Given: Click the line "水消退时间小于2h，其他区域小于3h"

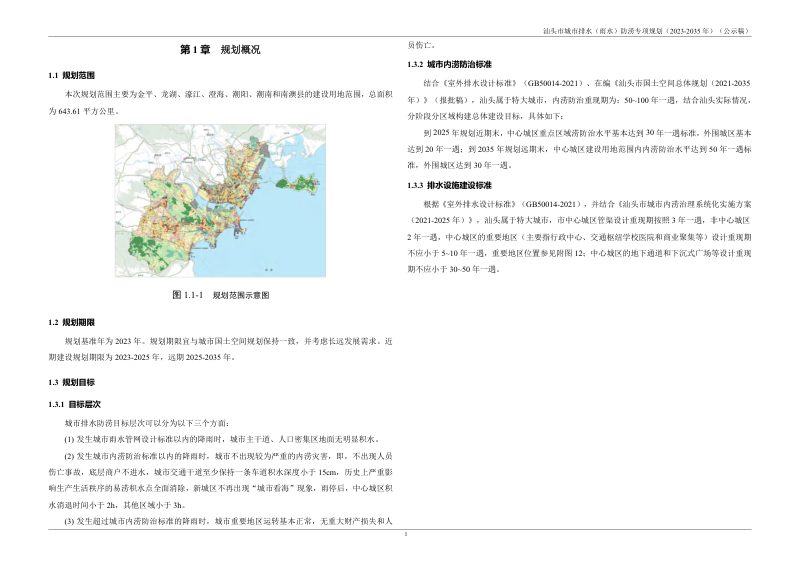Looking at the screenshot, I should 117,505.
